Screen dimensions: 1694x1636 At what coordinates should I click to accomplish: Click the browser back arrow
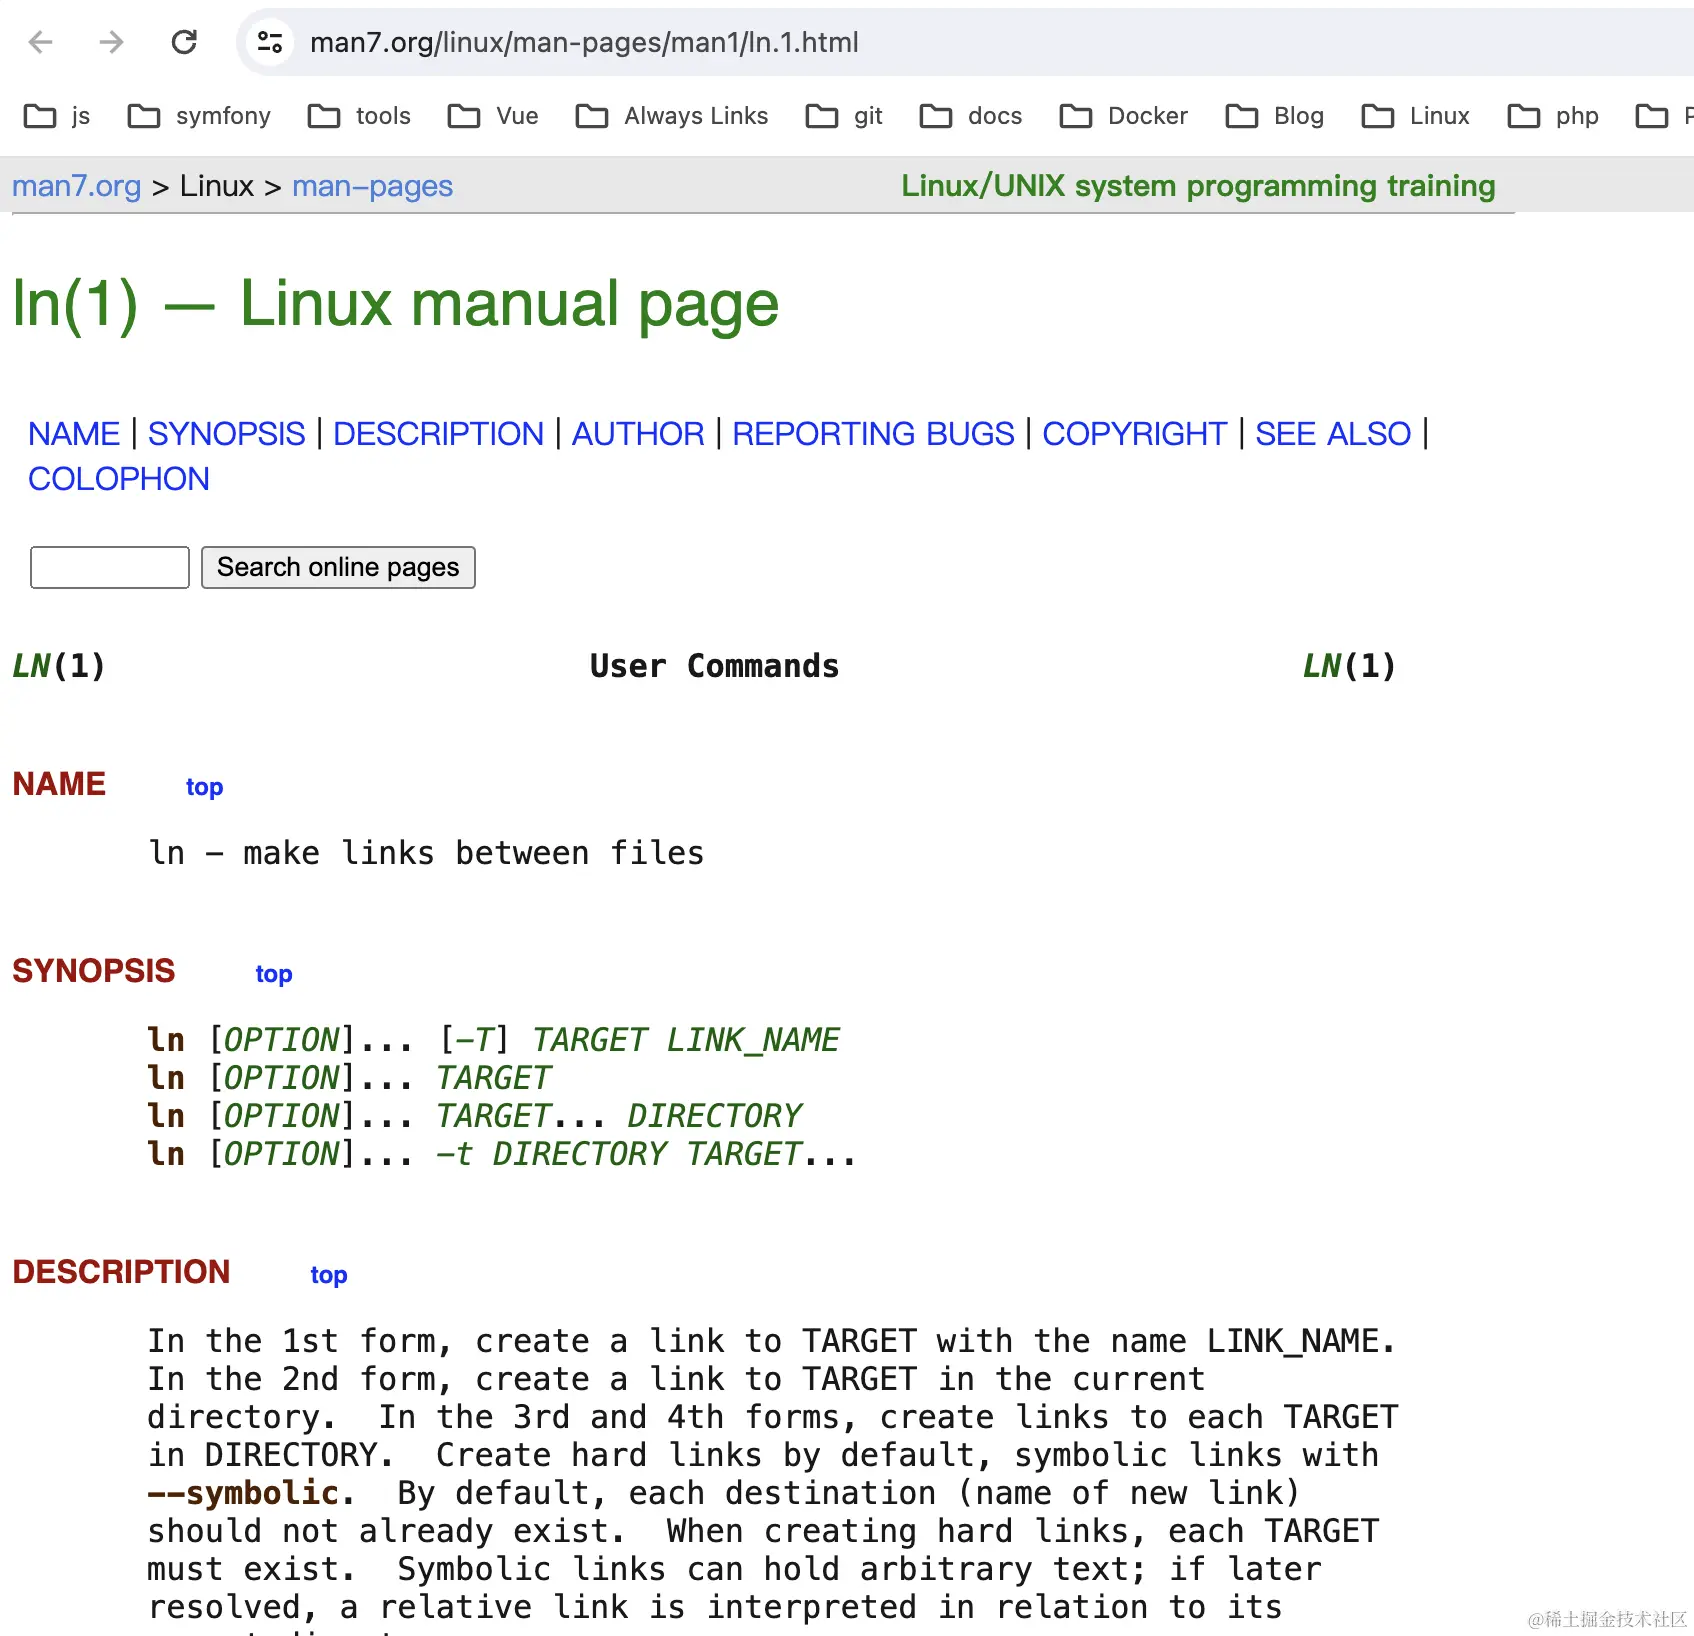click(41, 42)
